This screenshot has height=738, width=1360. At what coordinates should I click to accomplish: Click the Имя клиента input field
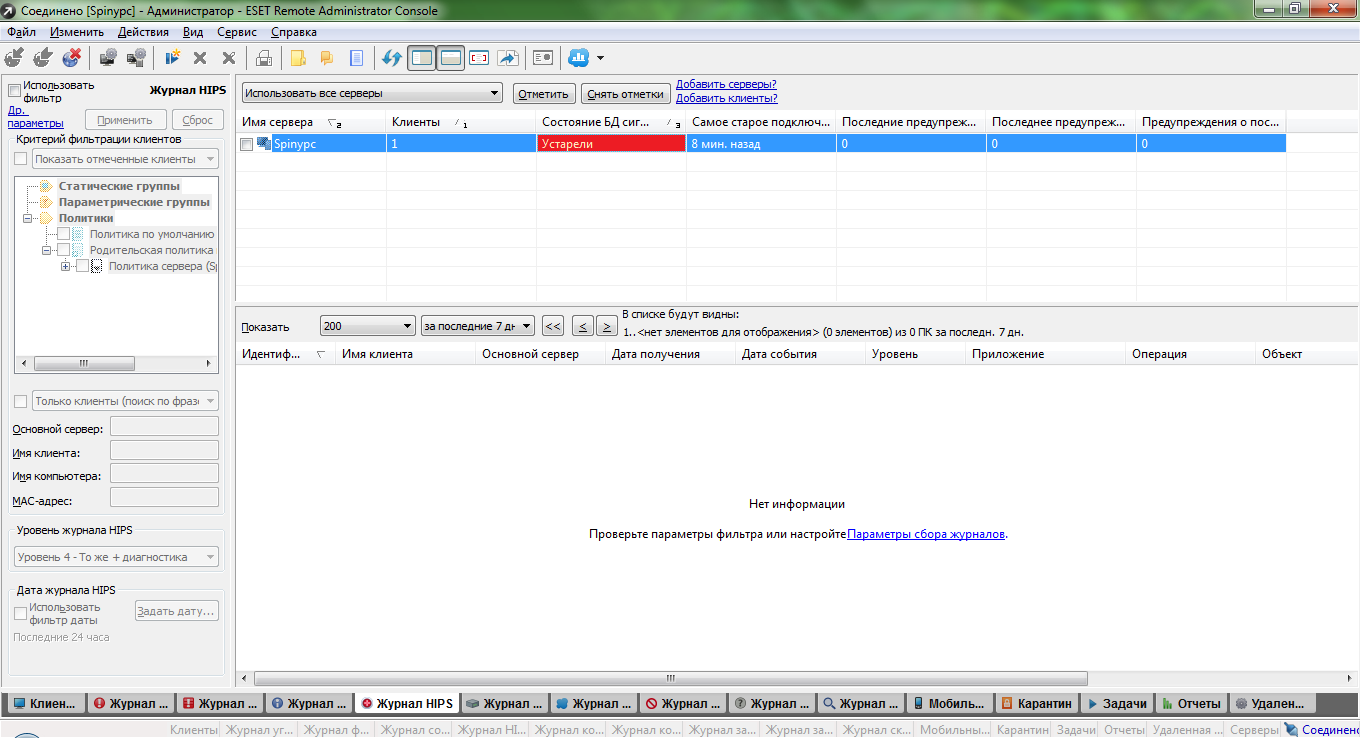(164, 452)
